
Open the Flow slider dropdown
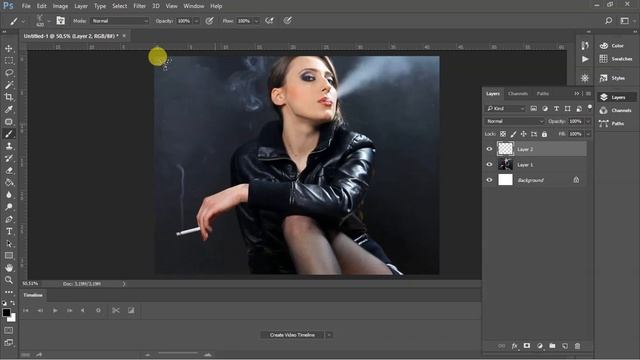tap(256, 21)
